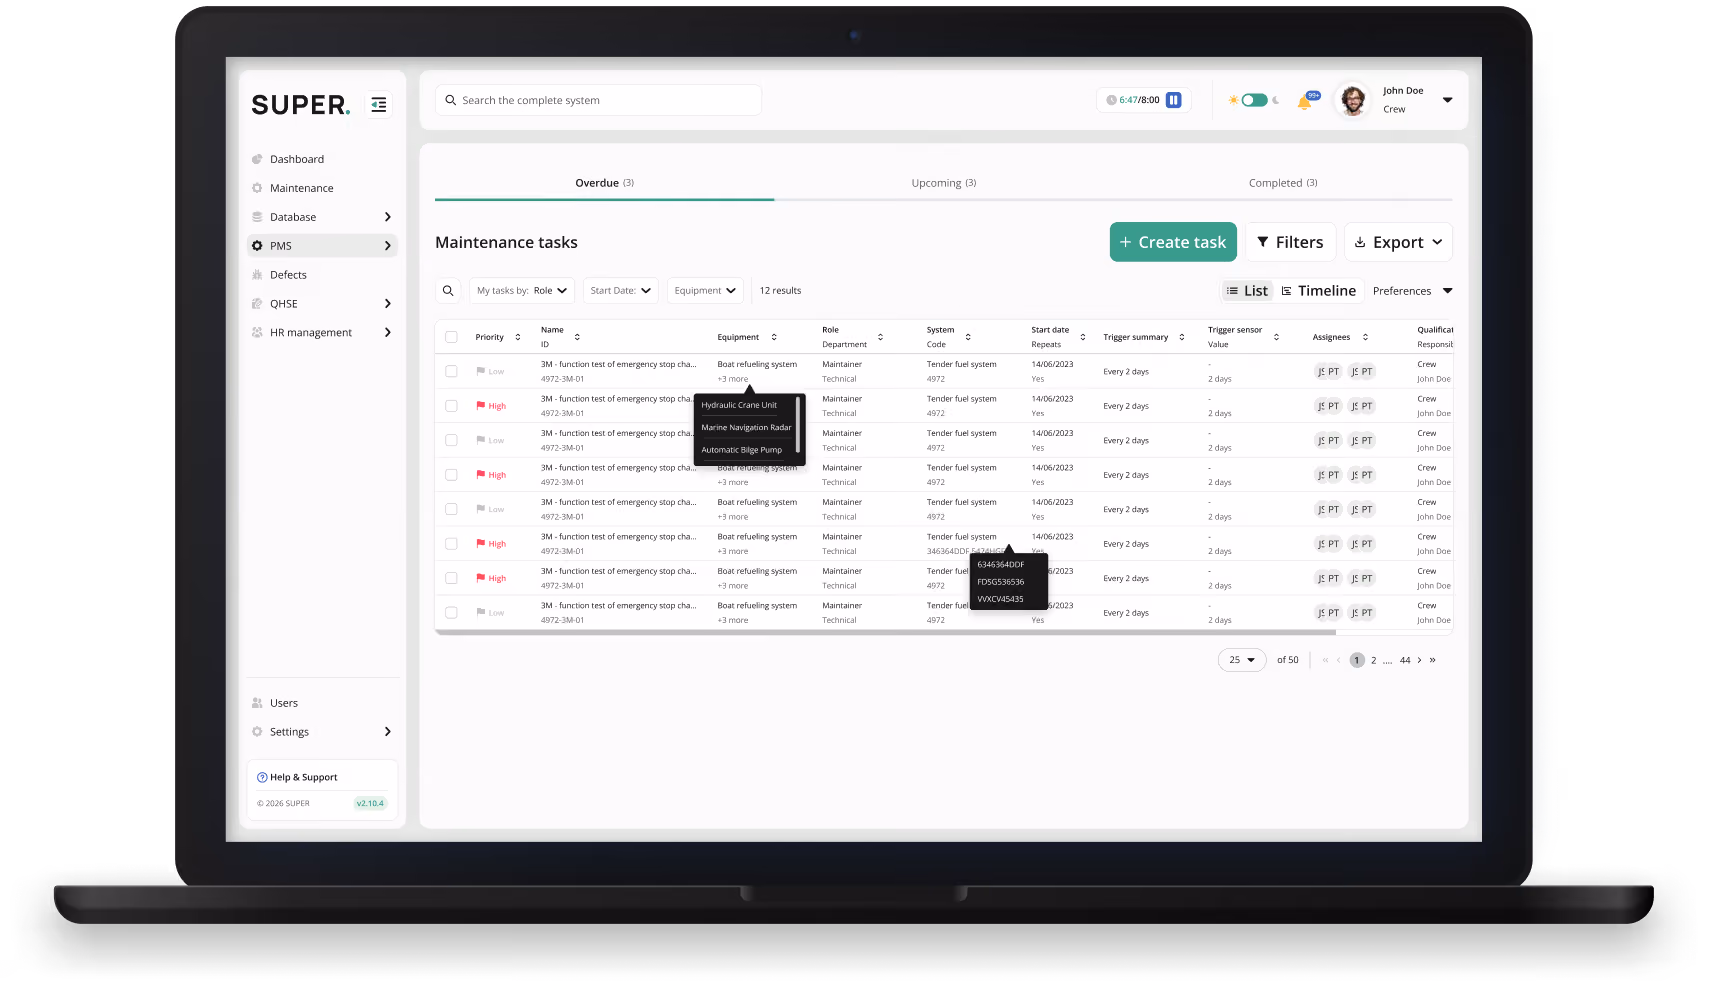The height and width of the screenshot is (984, 1709).
Task: Collapse the sidebar with the menu icon
Action: (x=379, y=105)
